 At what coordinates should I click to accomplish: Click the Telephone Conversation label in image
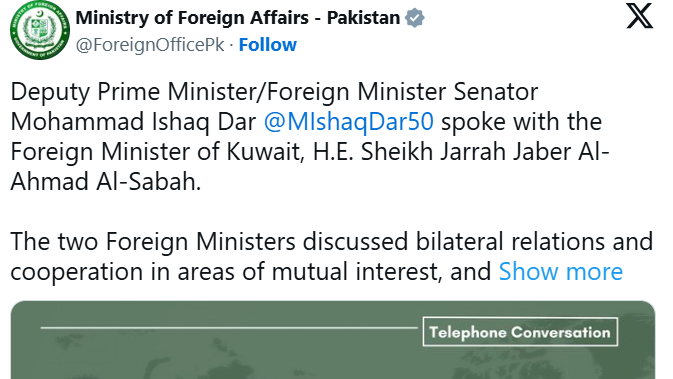(x=520, y=332)
